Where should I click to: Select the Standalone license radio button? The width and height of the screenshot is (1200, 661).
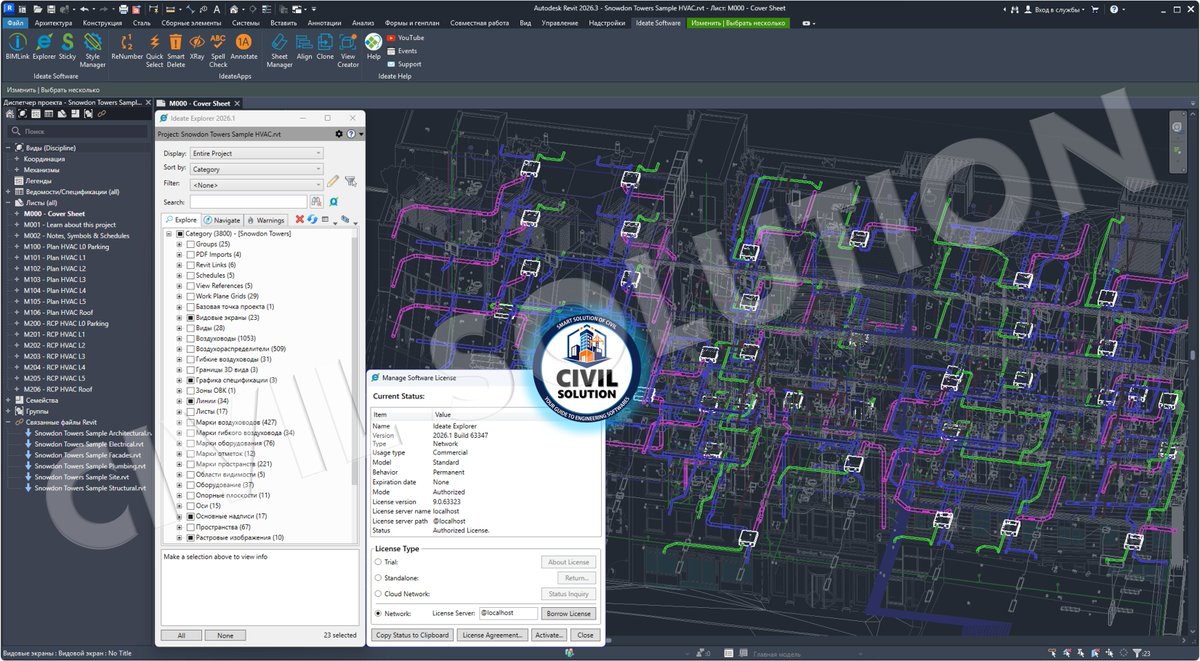377,577
